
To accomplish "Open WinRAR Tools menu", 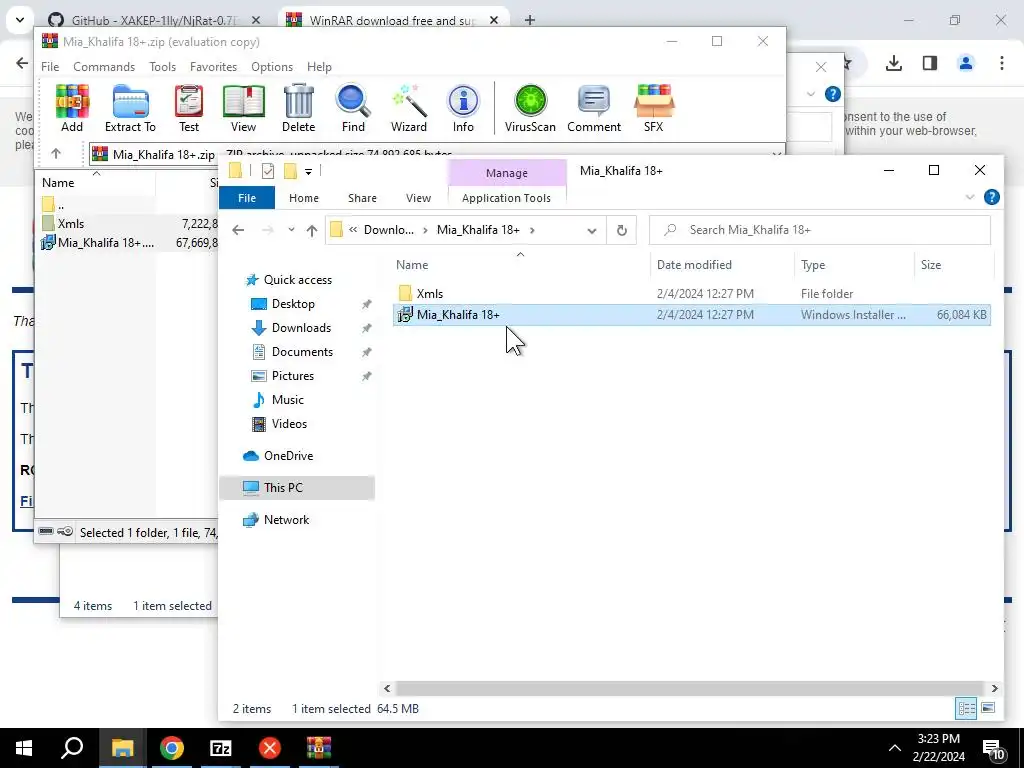I will (162, 67).
